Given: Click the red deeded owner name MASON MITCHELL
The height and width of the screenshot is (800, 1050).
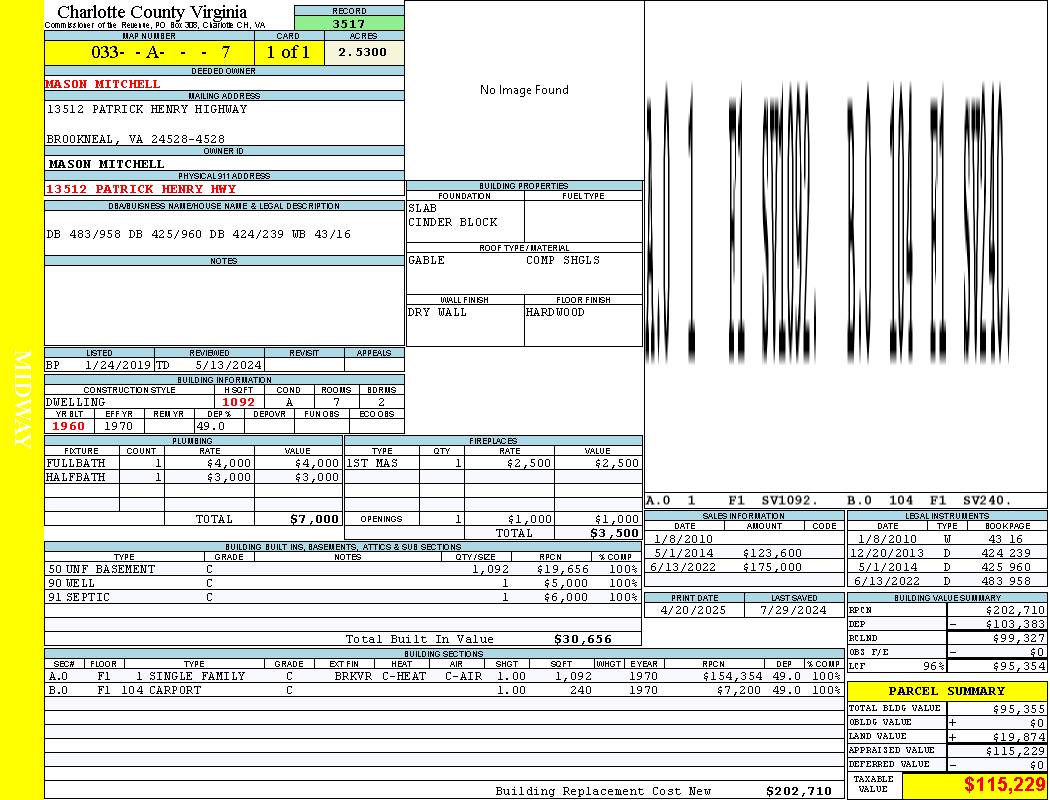Looking at the screenshot, I should (x=103, y=84).
